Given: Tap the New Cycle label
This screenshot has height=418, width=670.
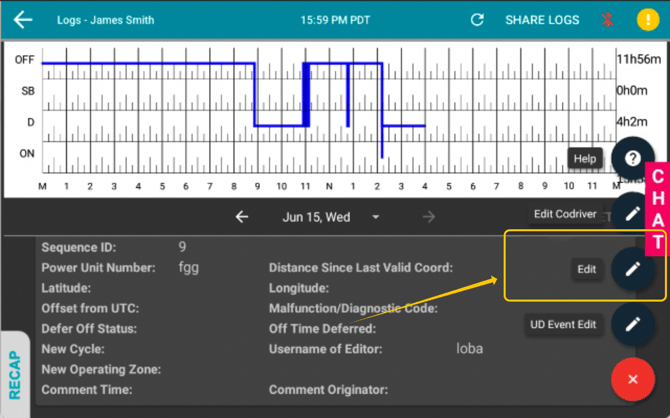Looking at the screenshot, I should click(x=73, y=349).
